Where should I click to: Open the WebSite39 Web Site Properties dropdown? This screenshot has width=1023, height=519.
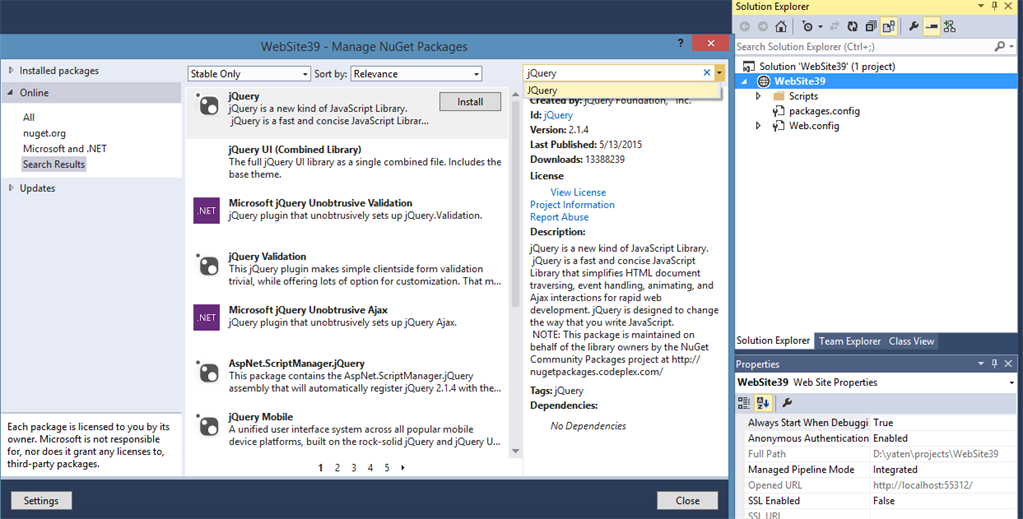[1012, 383]
